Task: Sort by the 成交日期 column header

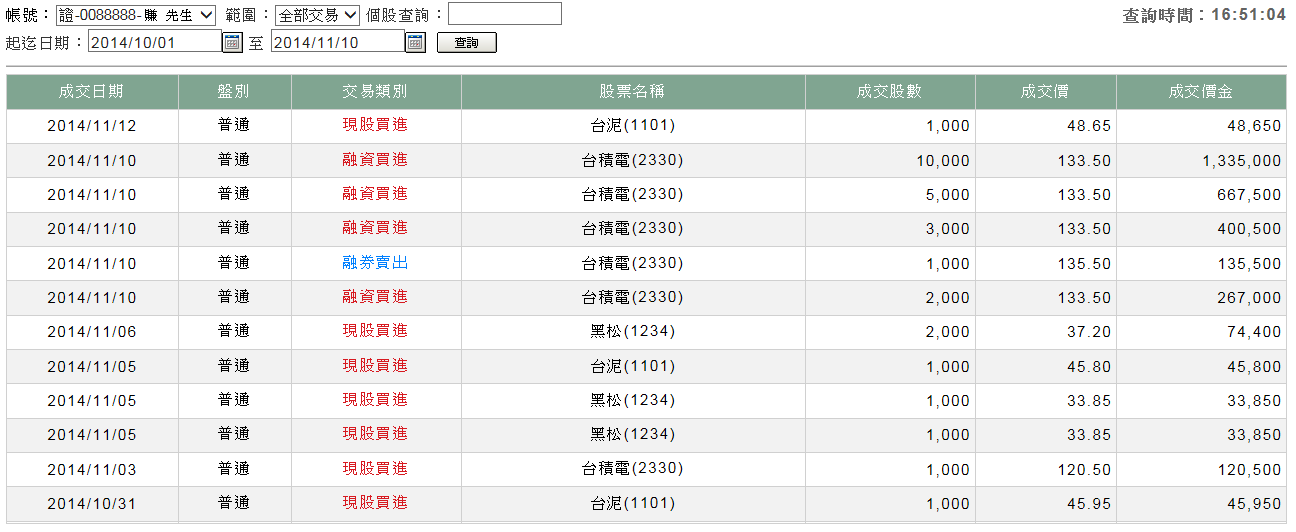Action: click(x=92, y=92)
